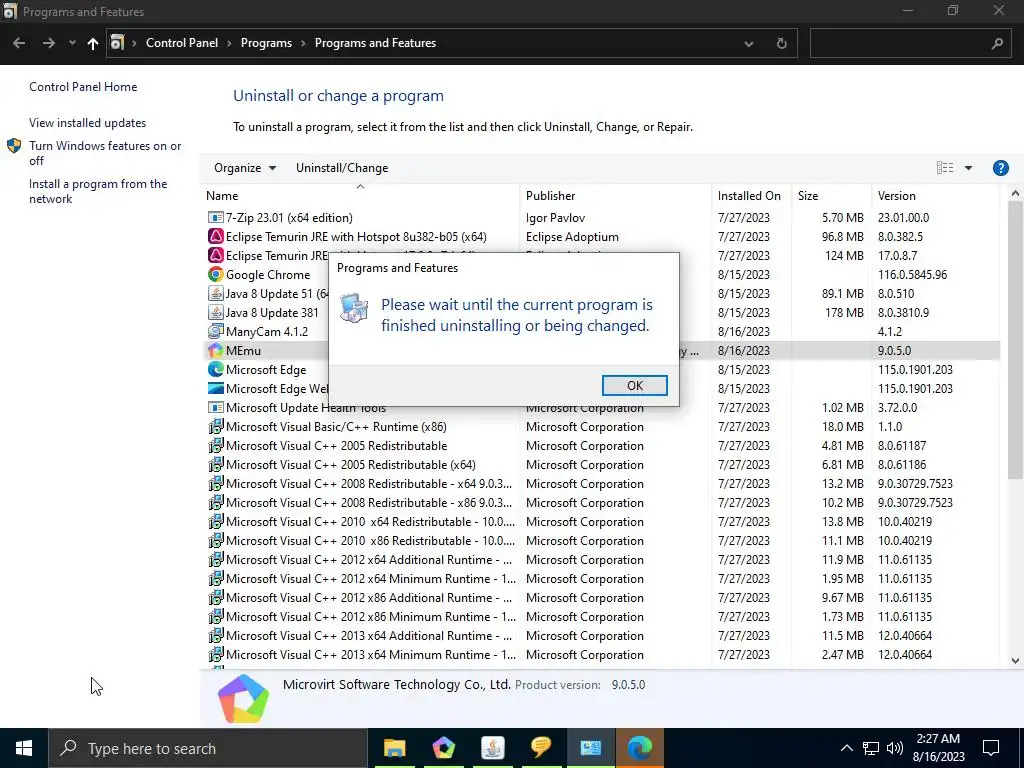Open Control Panel Home link
1024x768 pixels.
(83, 87)
